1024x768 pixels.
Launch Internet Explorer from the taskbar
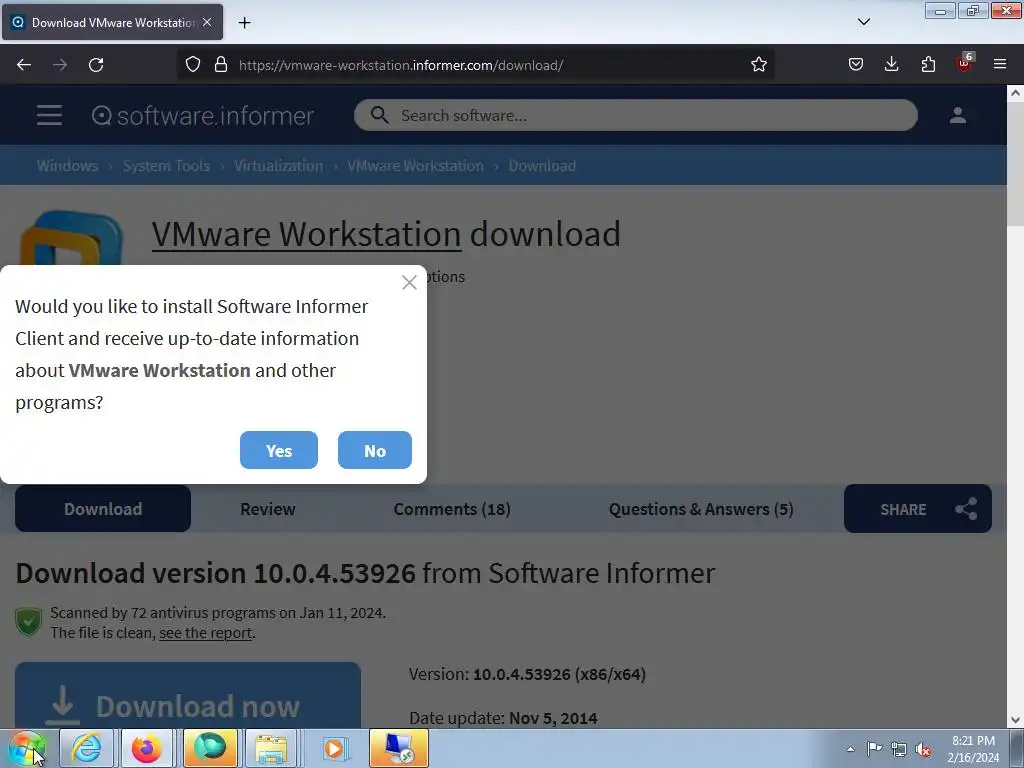(86, 748)
